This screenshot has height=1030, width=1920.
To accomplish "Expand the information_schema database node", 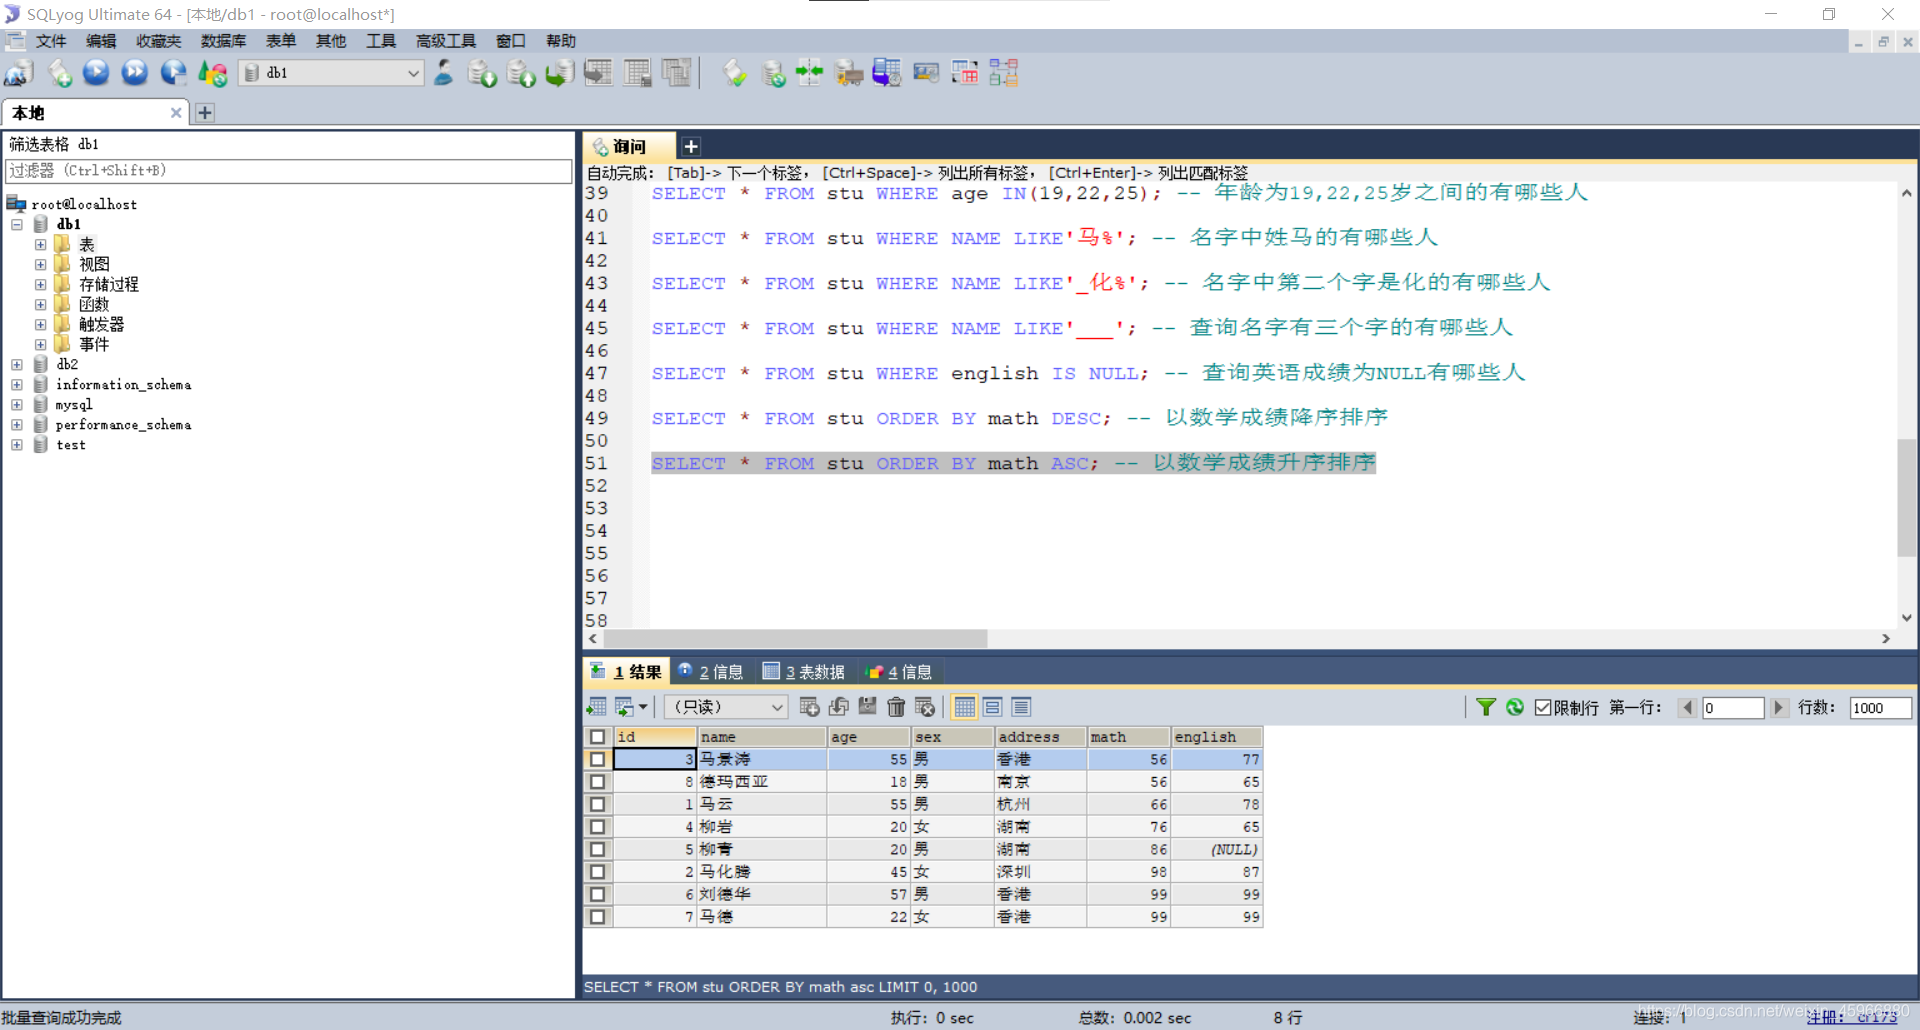I will (17, 384).
